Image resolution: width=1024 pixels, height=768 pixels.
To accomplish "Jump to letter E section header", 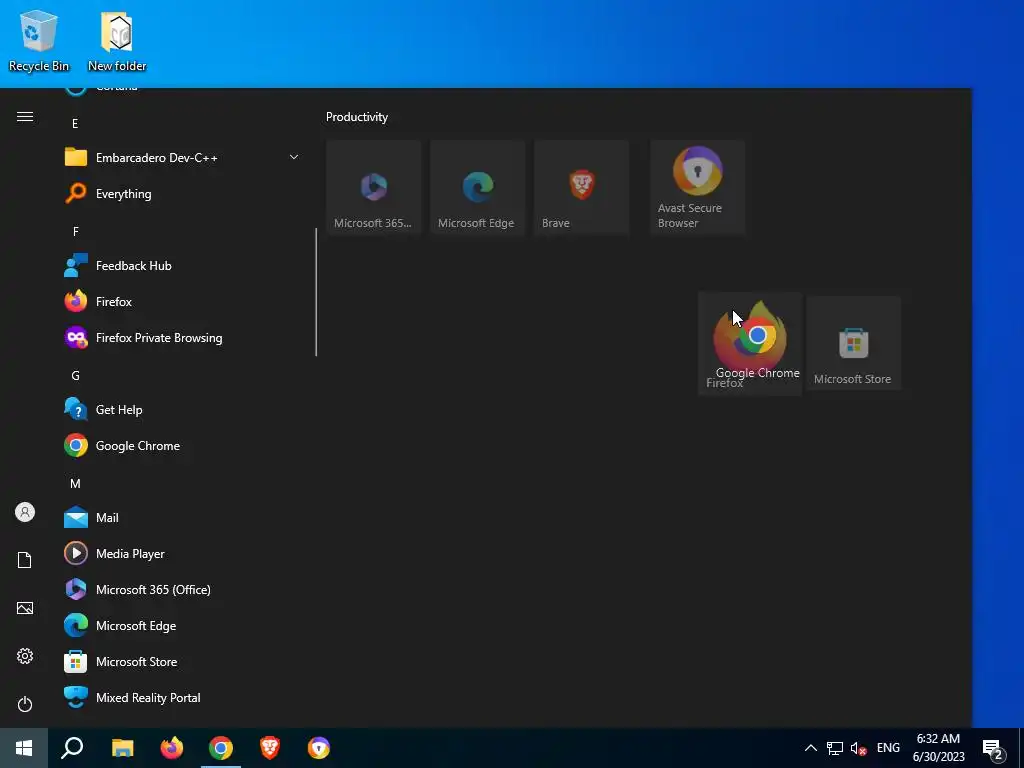I will (75, 123).
